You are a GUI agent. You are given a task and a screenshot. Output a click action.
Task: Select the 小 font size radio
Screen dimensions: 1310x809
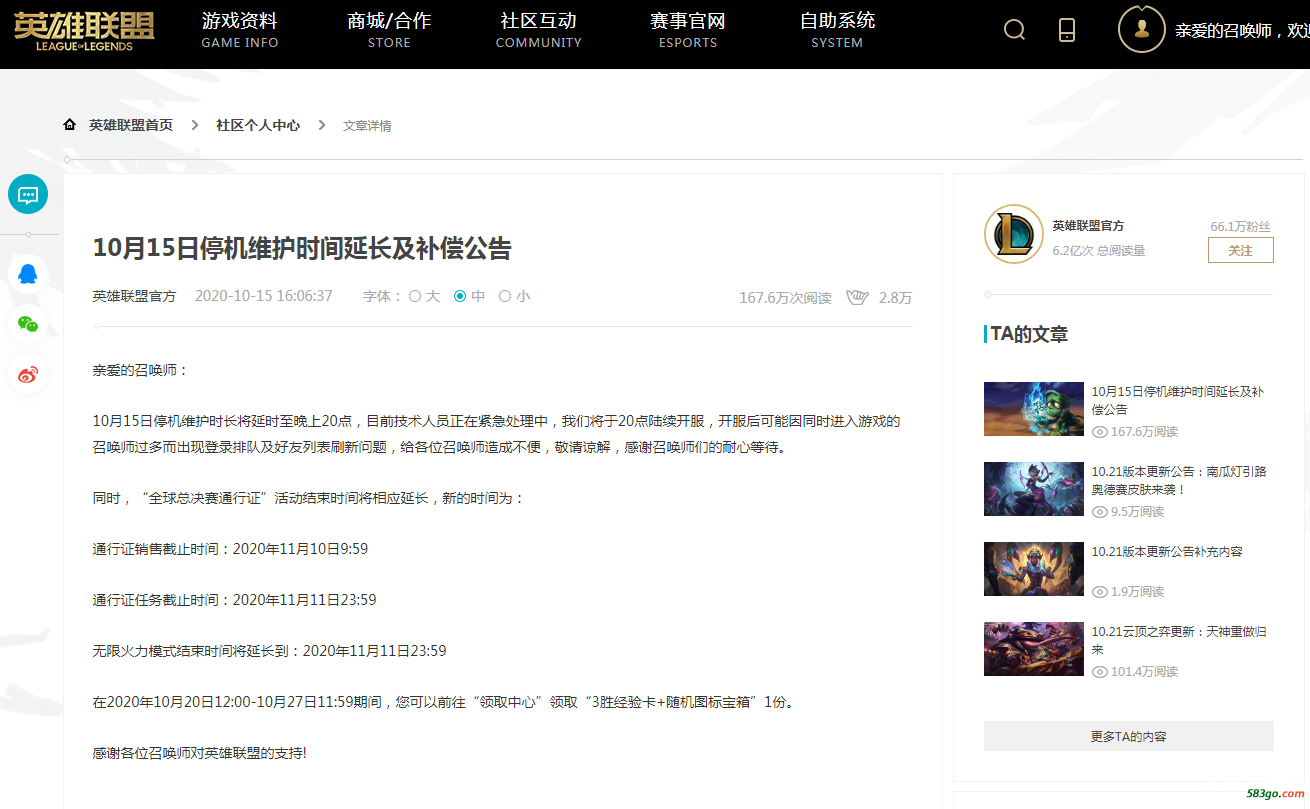pos(505,296)
